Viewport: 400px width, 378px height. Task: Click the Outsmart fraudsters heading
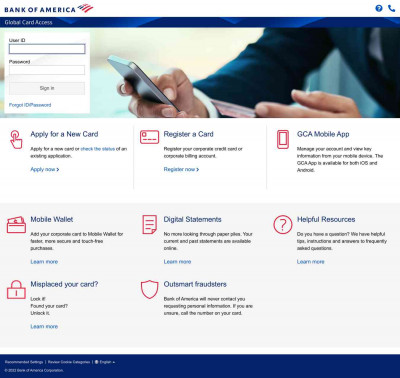coord(195,284)
